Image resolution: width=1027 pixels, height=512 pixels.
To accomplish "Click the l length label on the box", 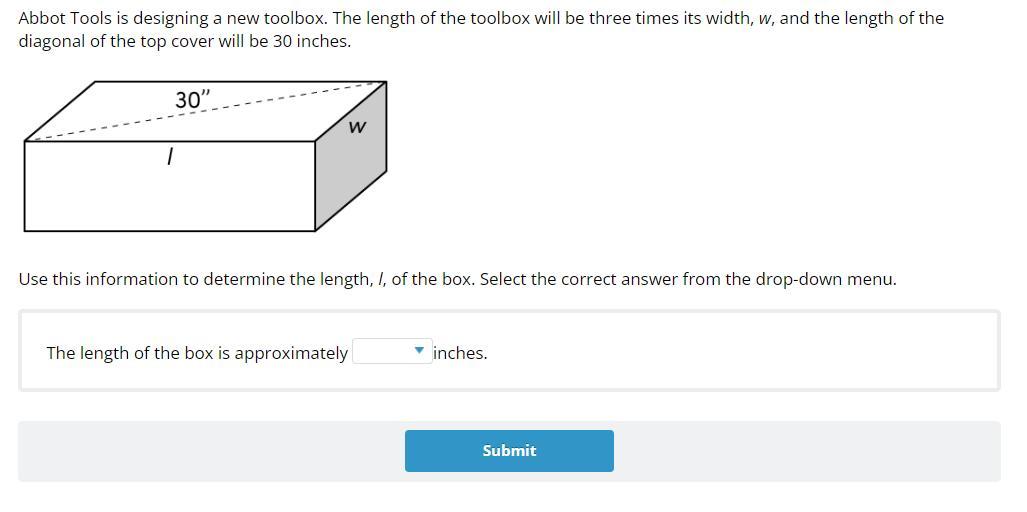I will click(169, 156).
